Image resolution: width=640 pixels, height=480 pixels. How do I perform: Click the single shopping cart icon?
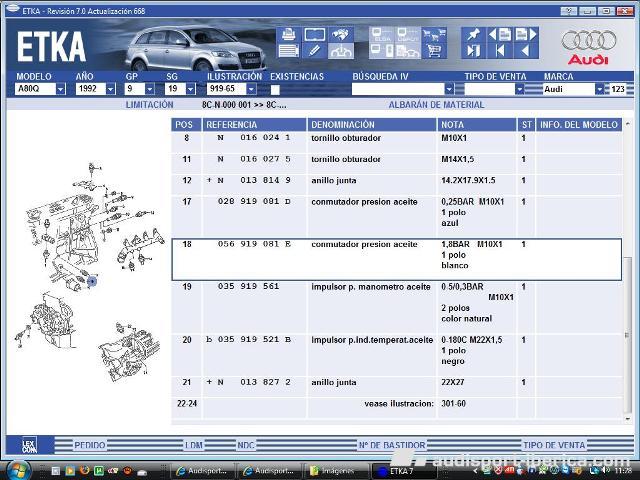(x=434, y=51)
